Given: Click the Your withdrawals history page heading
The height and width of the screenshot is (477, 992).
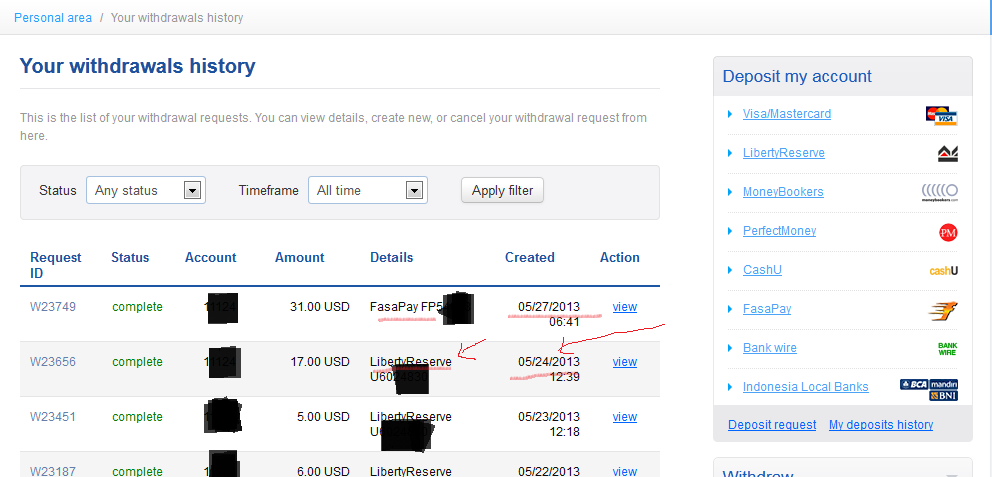Looking at the screenshot, I should tap(137, 66).
